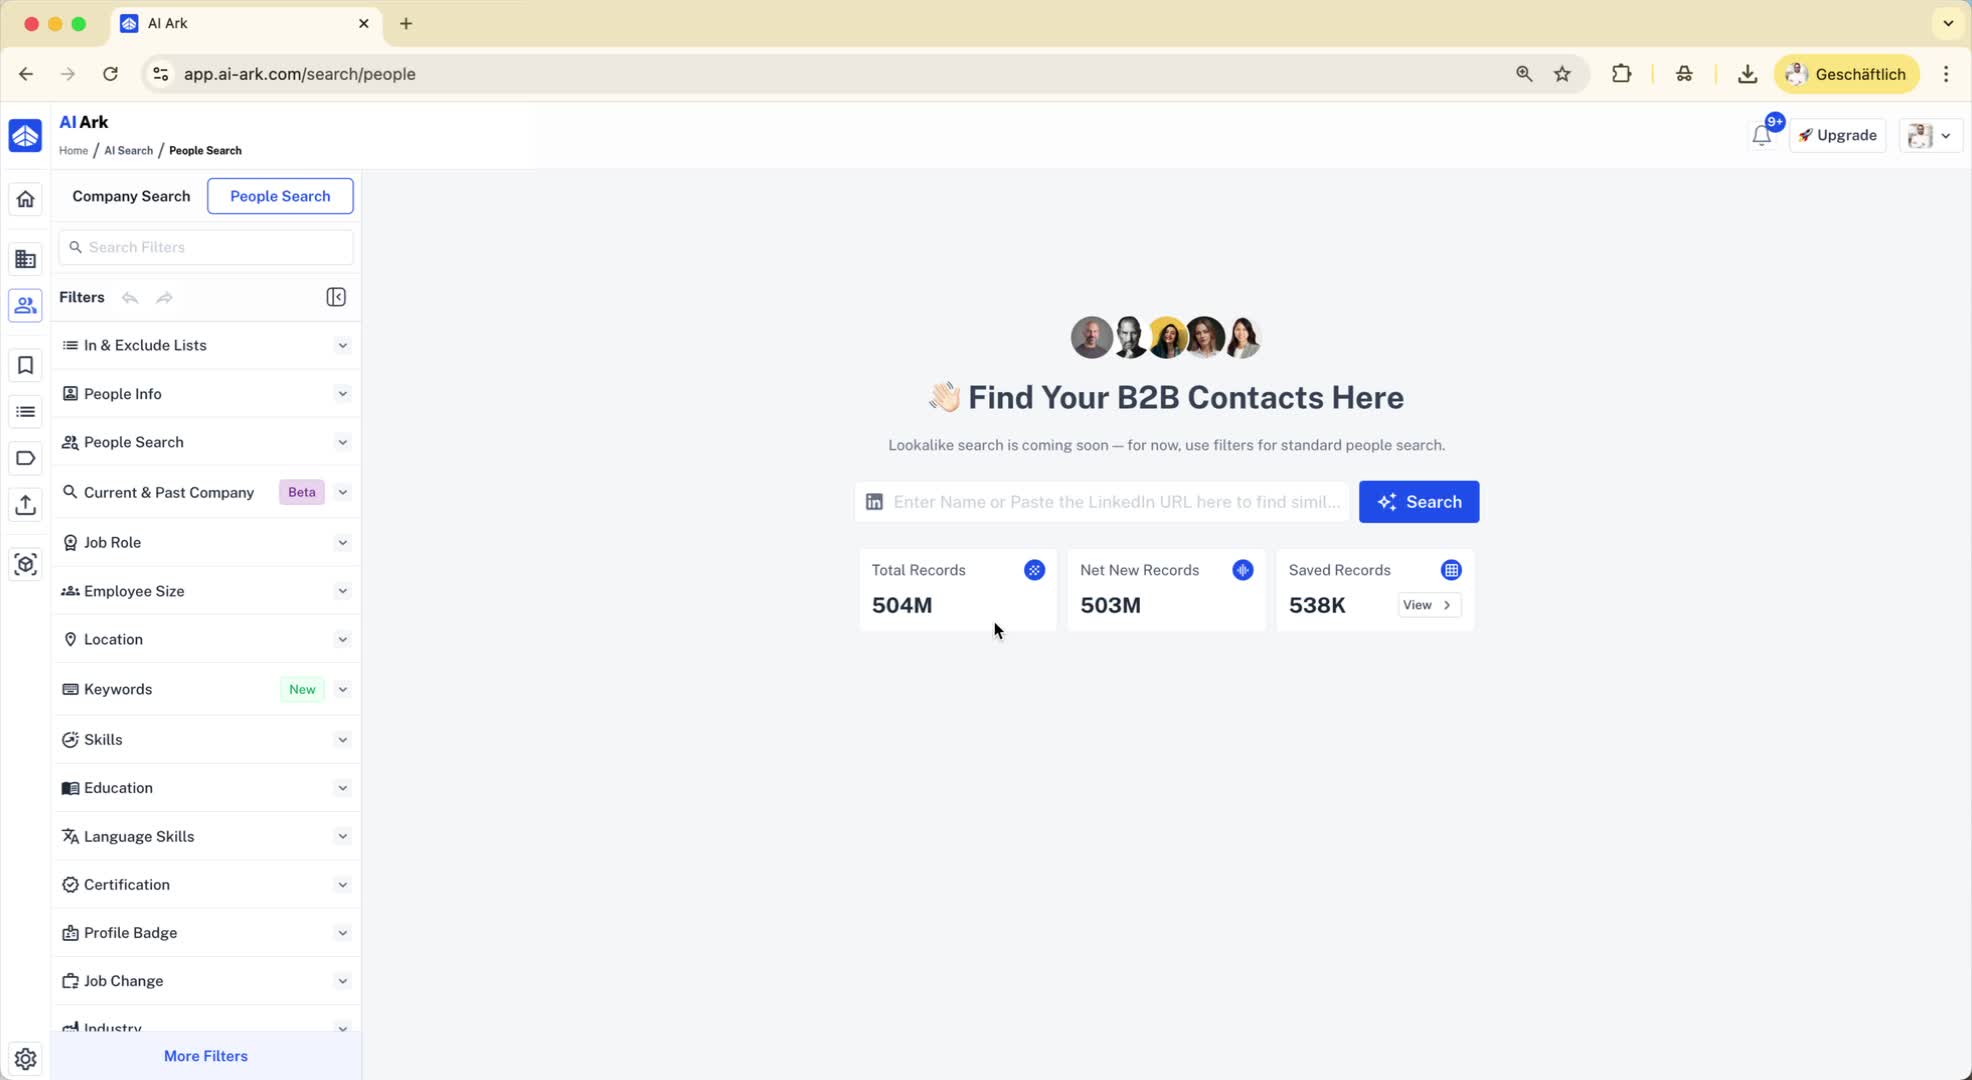Click the lists icon in sidebar
This screenshot has width=1972, height=1080.
click(25, 412)
